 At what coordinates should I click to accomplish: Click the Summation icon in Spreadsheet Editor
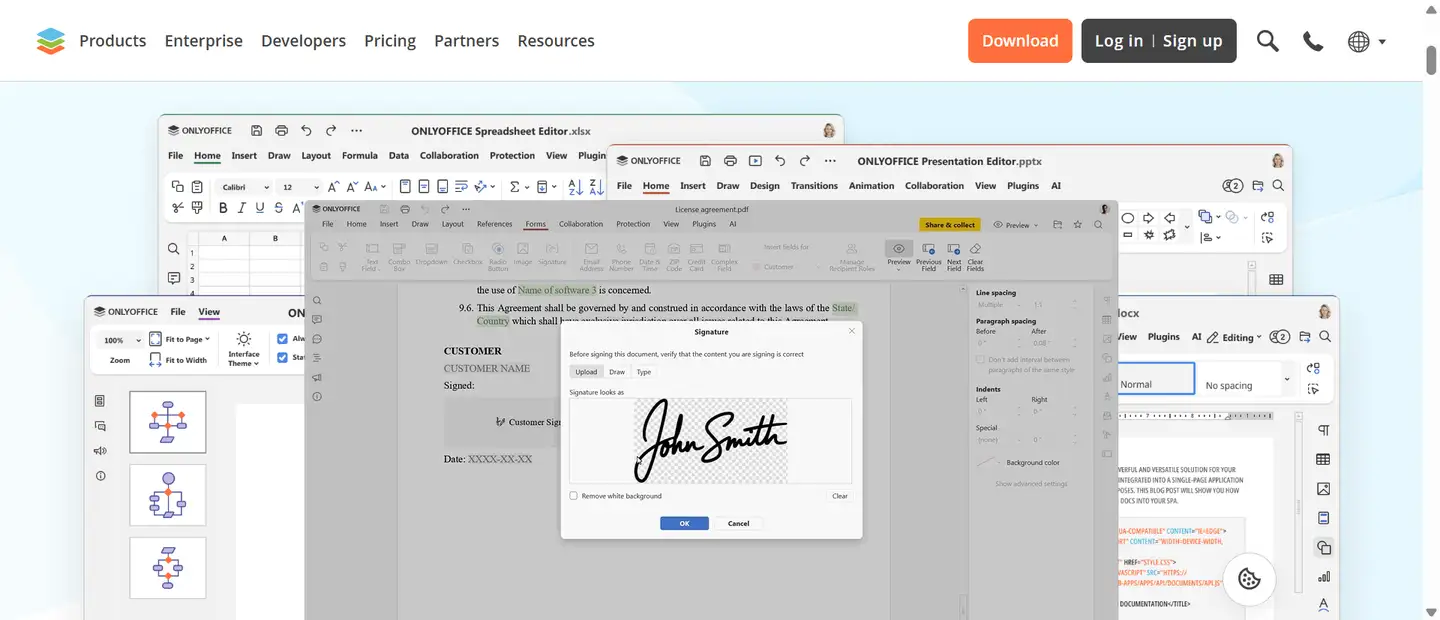point(514,186)
